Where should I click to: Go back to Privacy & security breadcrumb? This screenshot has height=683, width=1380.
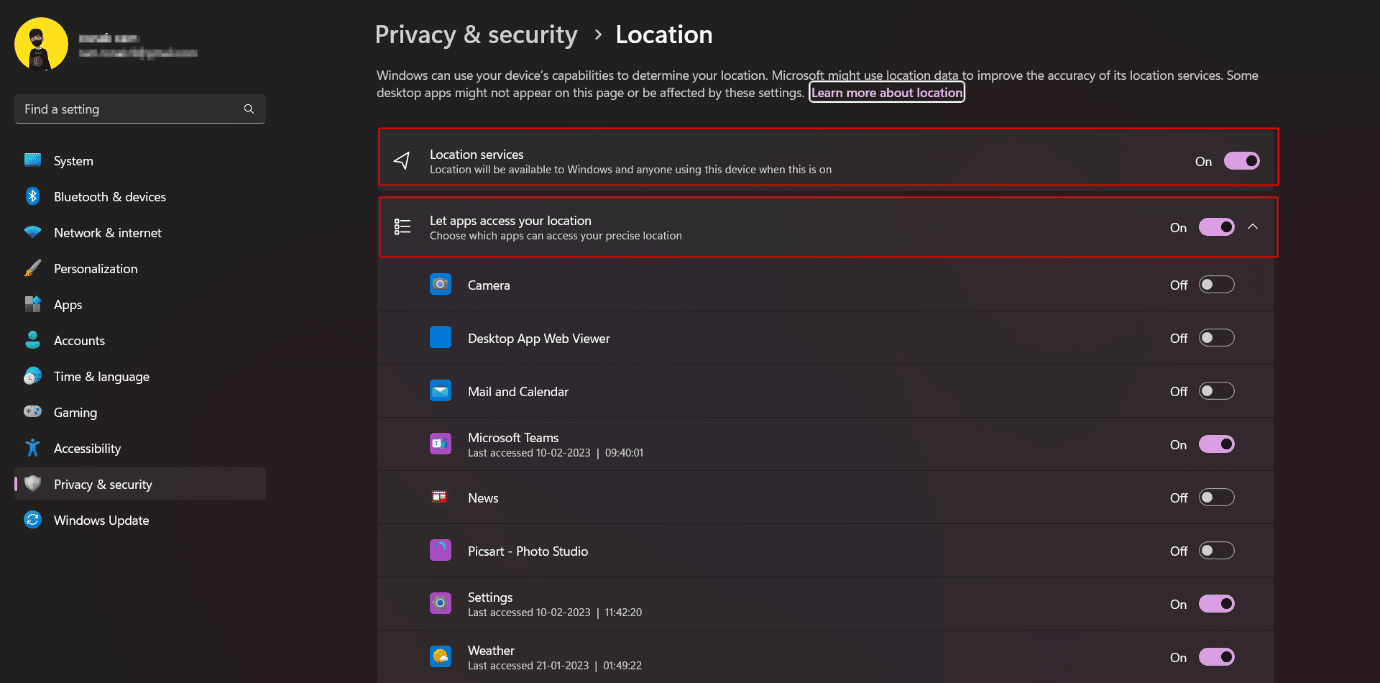(476, 35)
